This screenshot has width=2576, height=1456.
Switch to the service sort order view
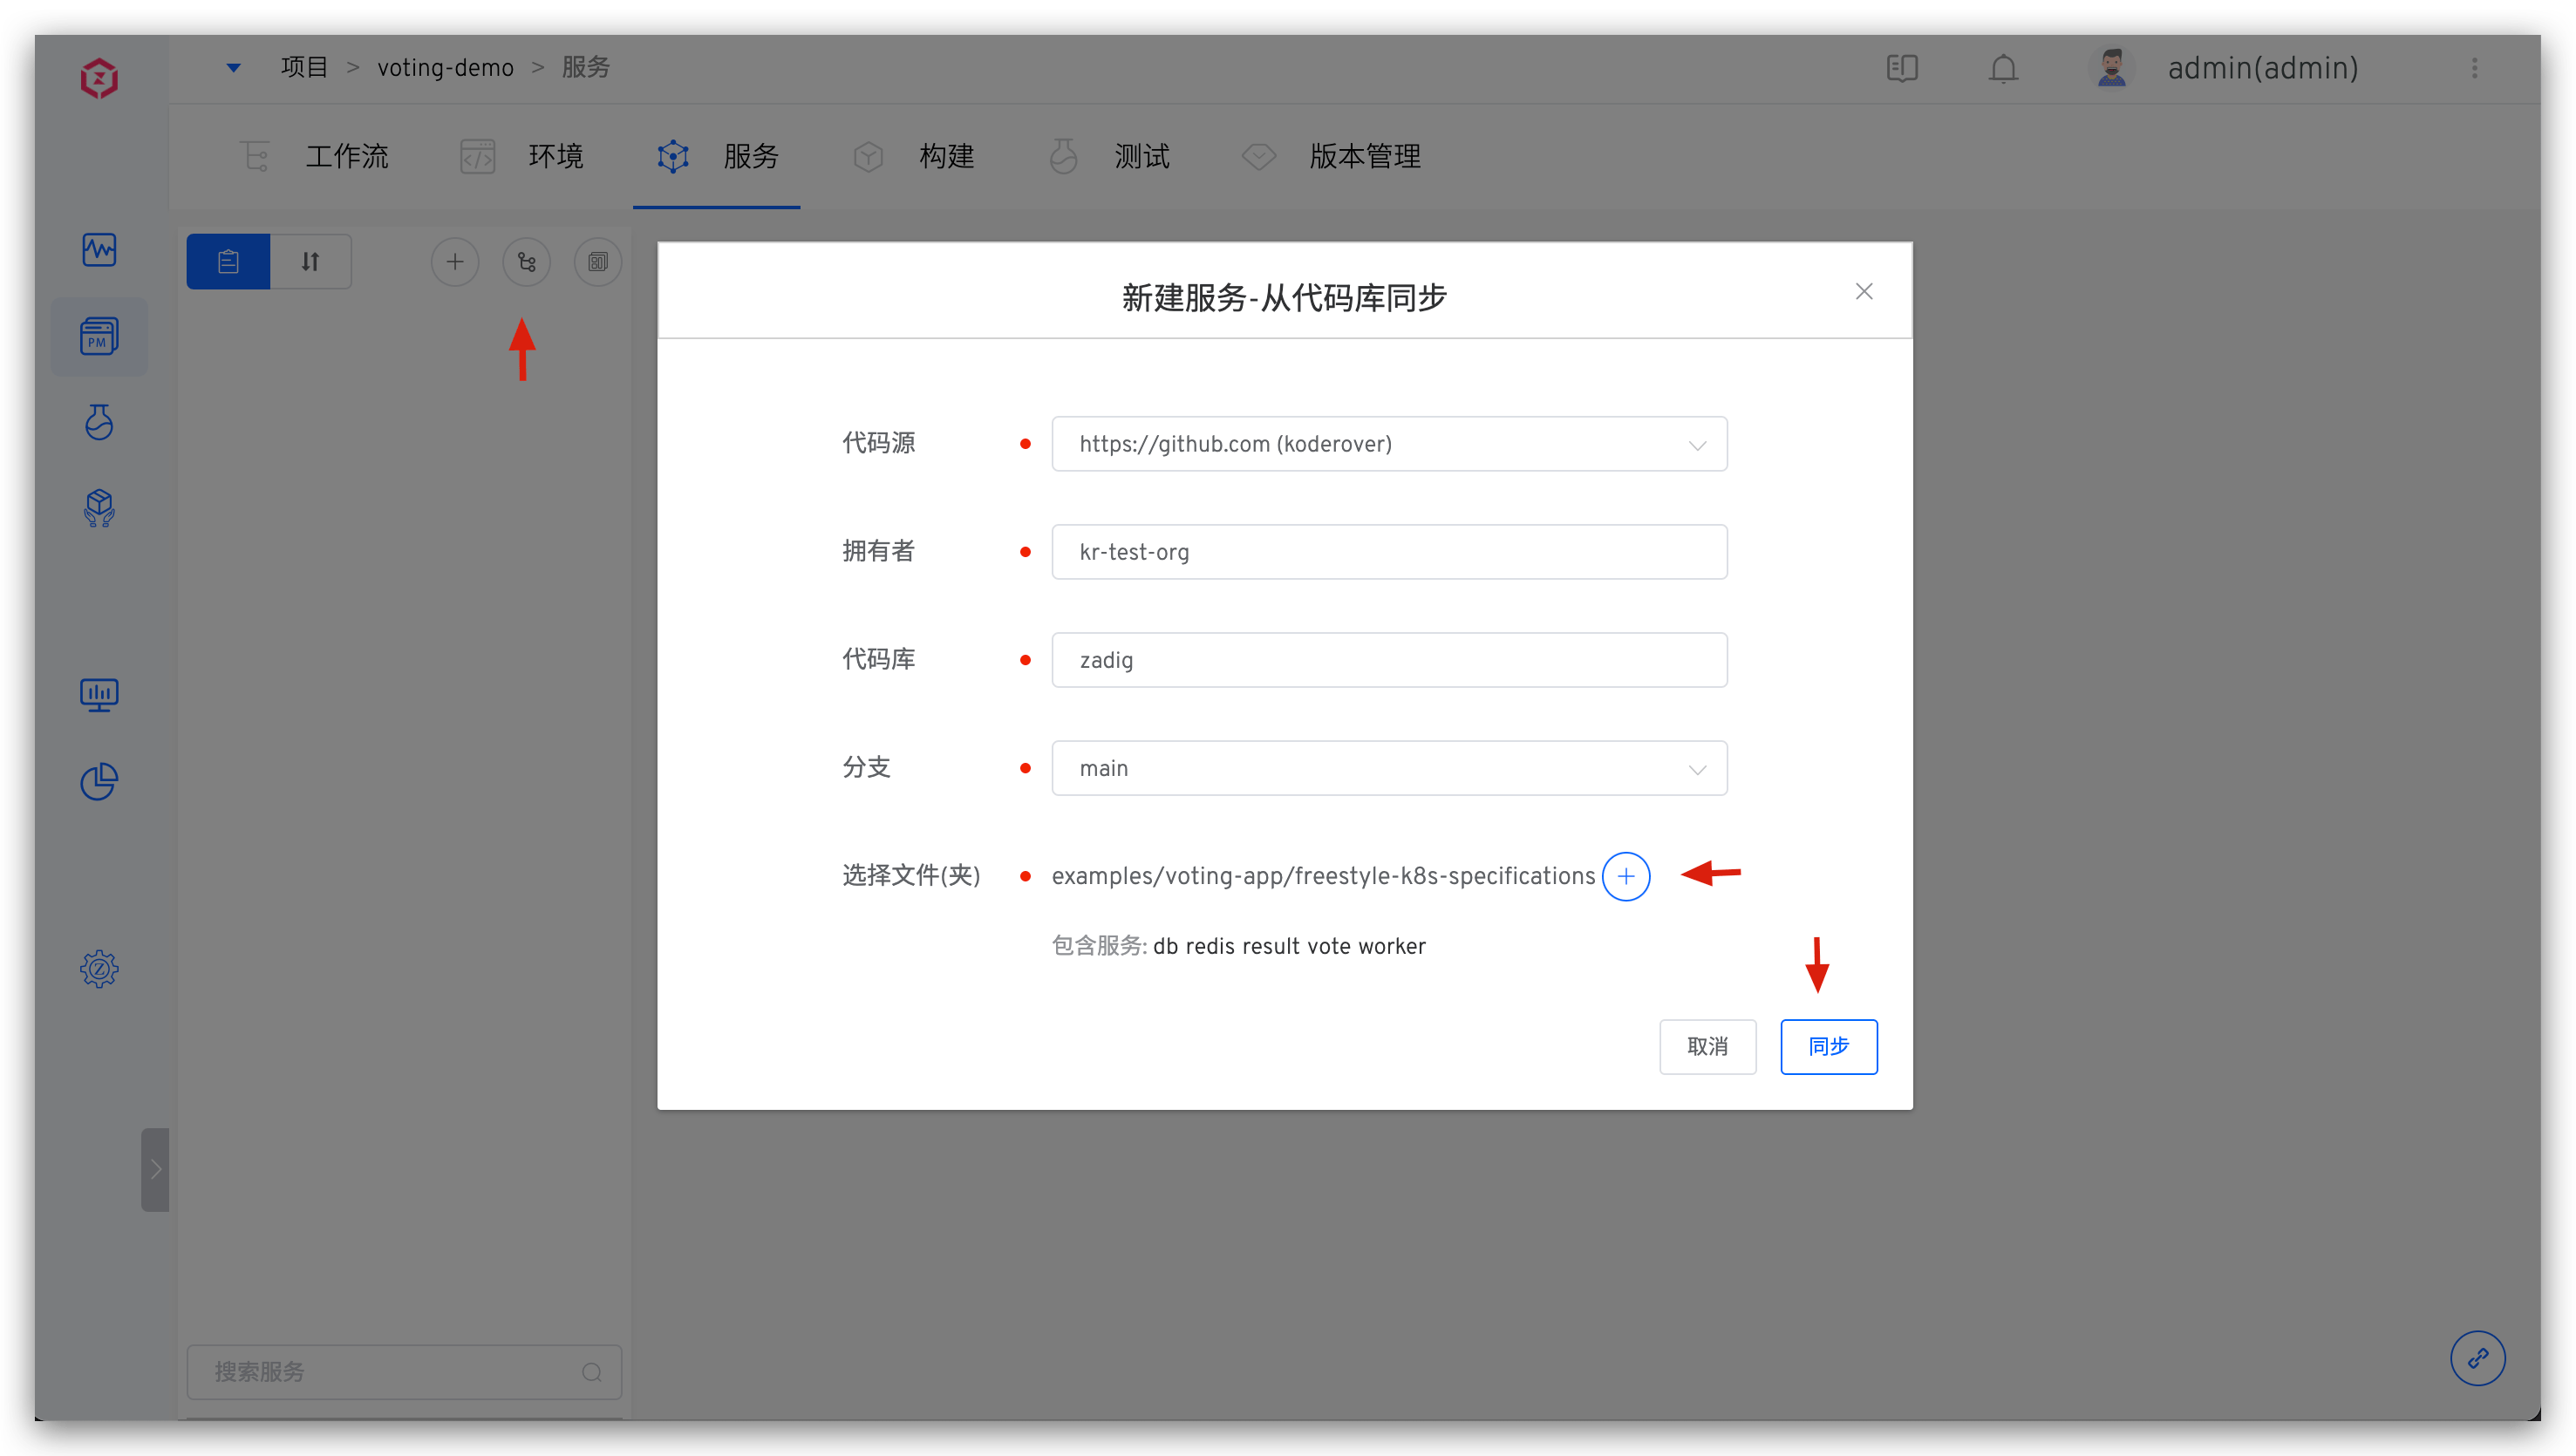[310, 261]
